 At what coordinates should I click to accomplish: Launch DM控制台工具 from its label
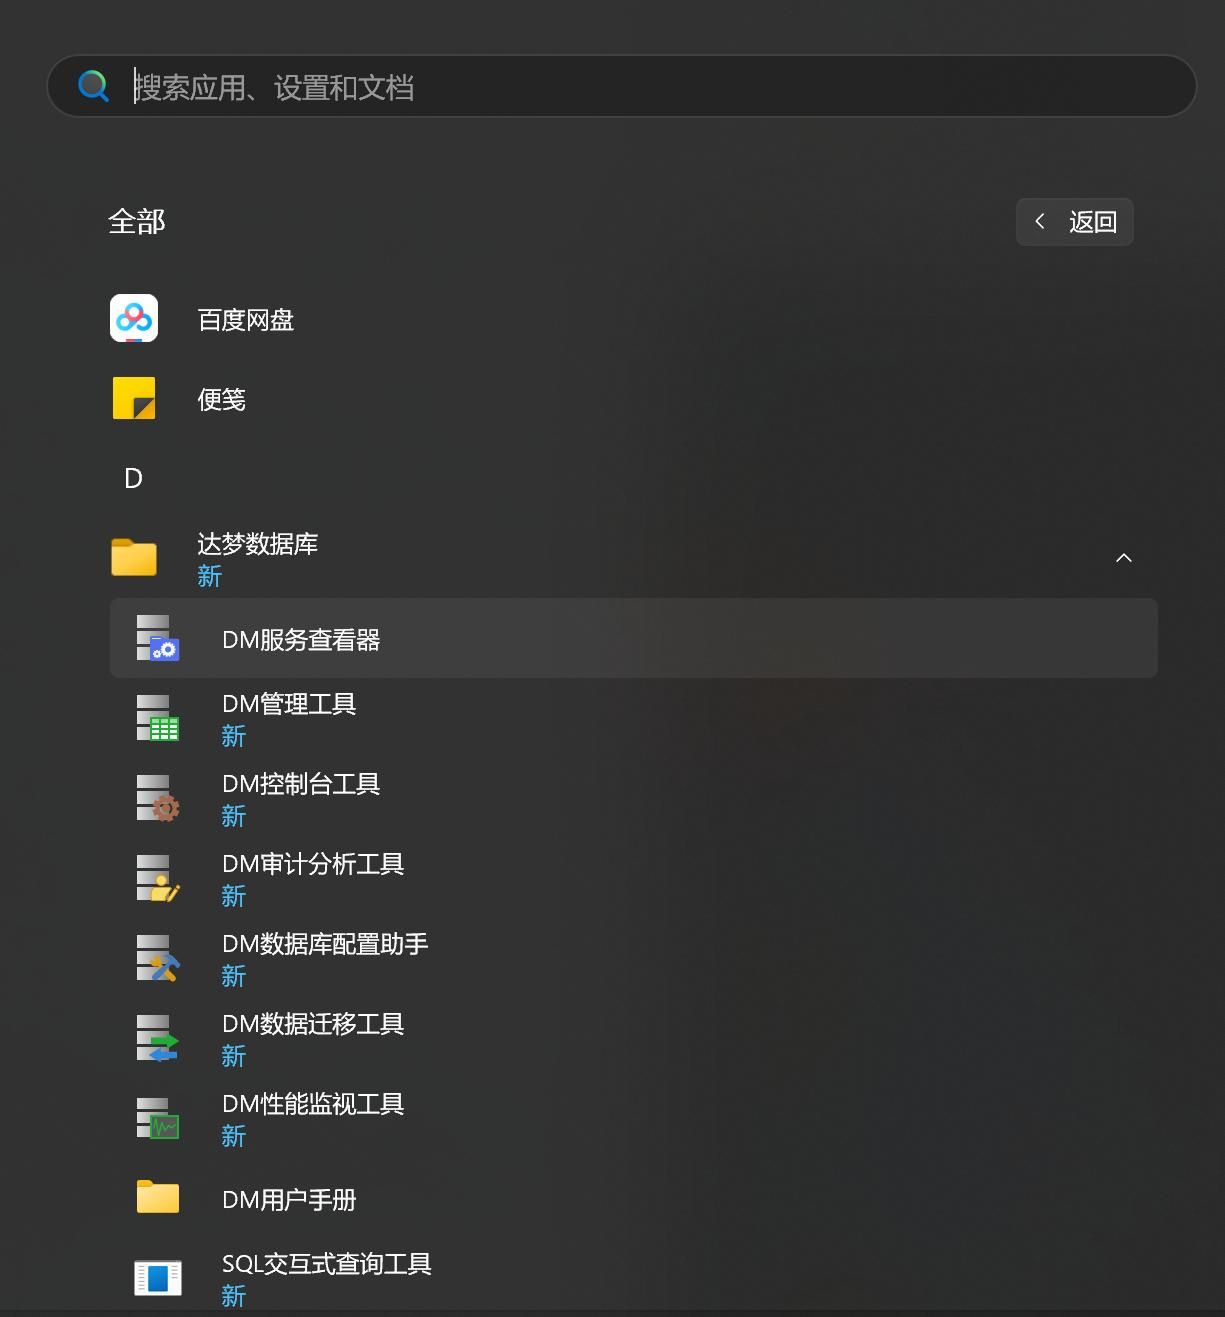tap(301, 784)
